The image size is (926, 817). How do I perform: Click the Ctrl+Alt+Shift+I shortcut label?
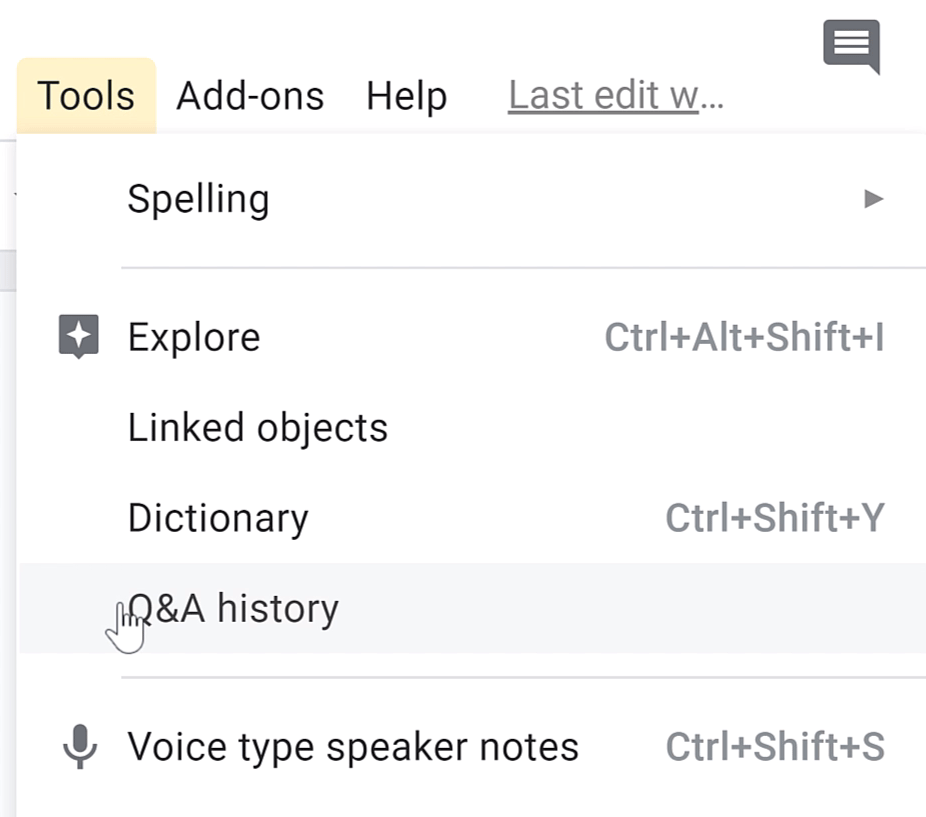click(744, 337)
